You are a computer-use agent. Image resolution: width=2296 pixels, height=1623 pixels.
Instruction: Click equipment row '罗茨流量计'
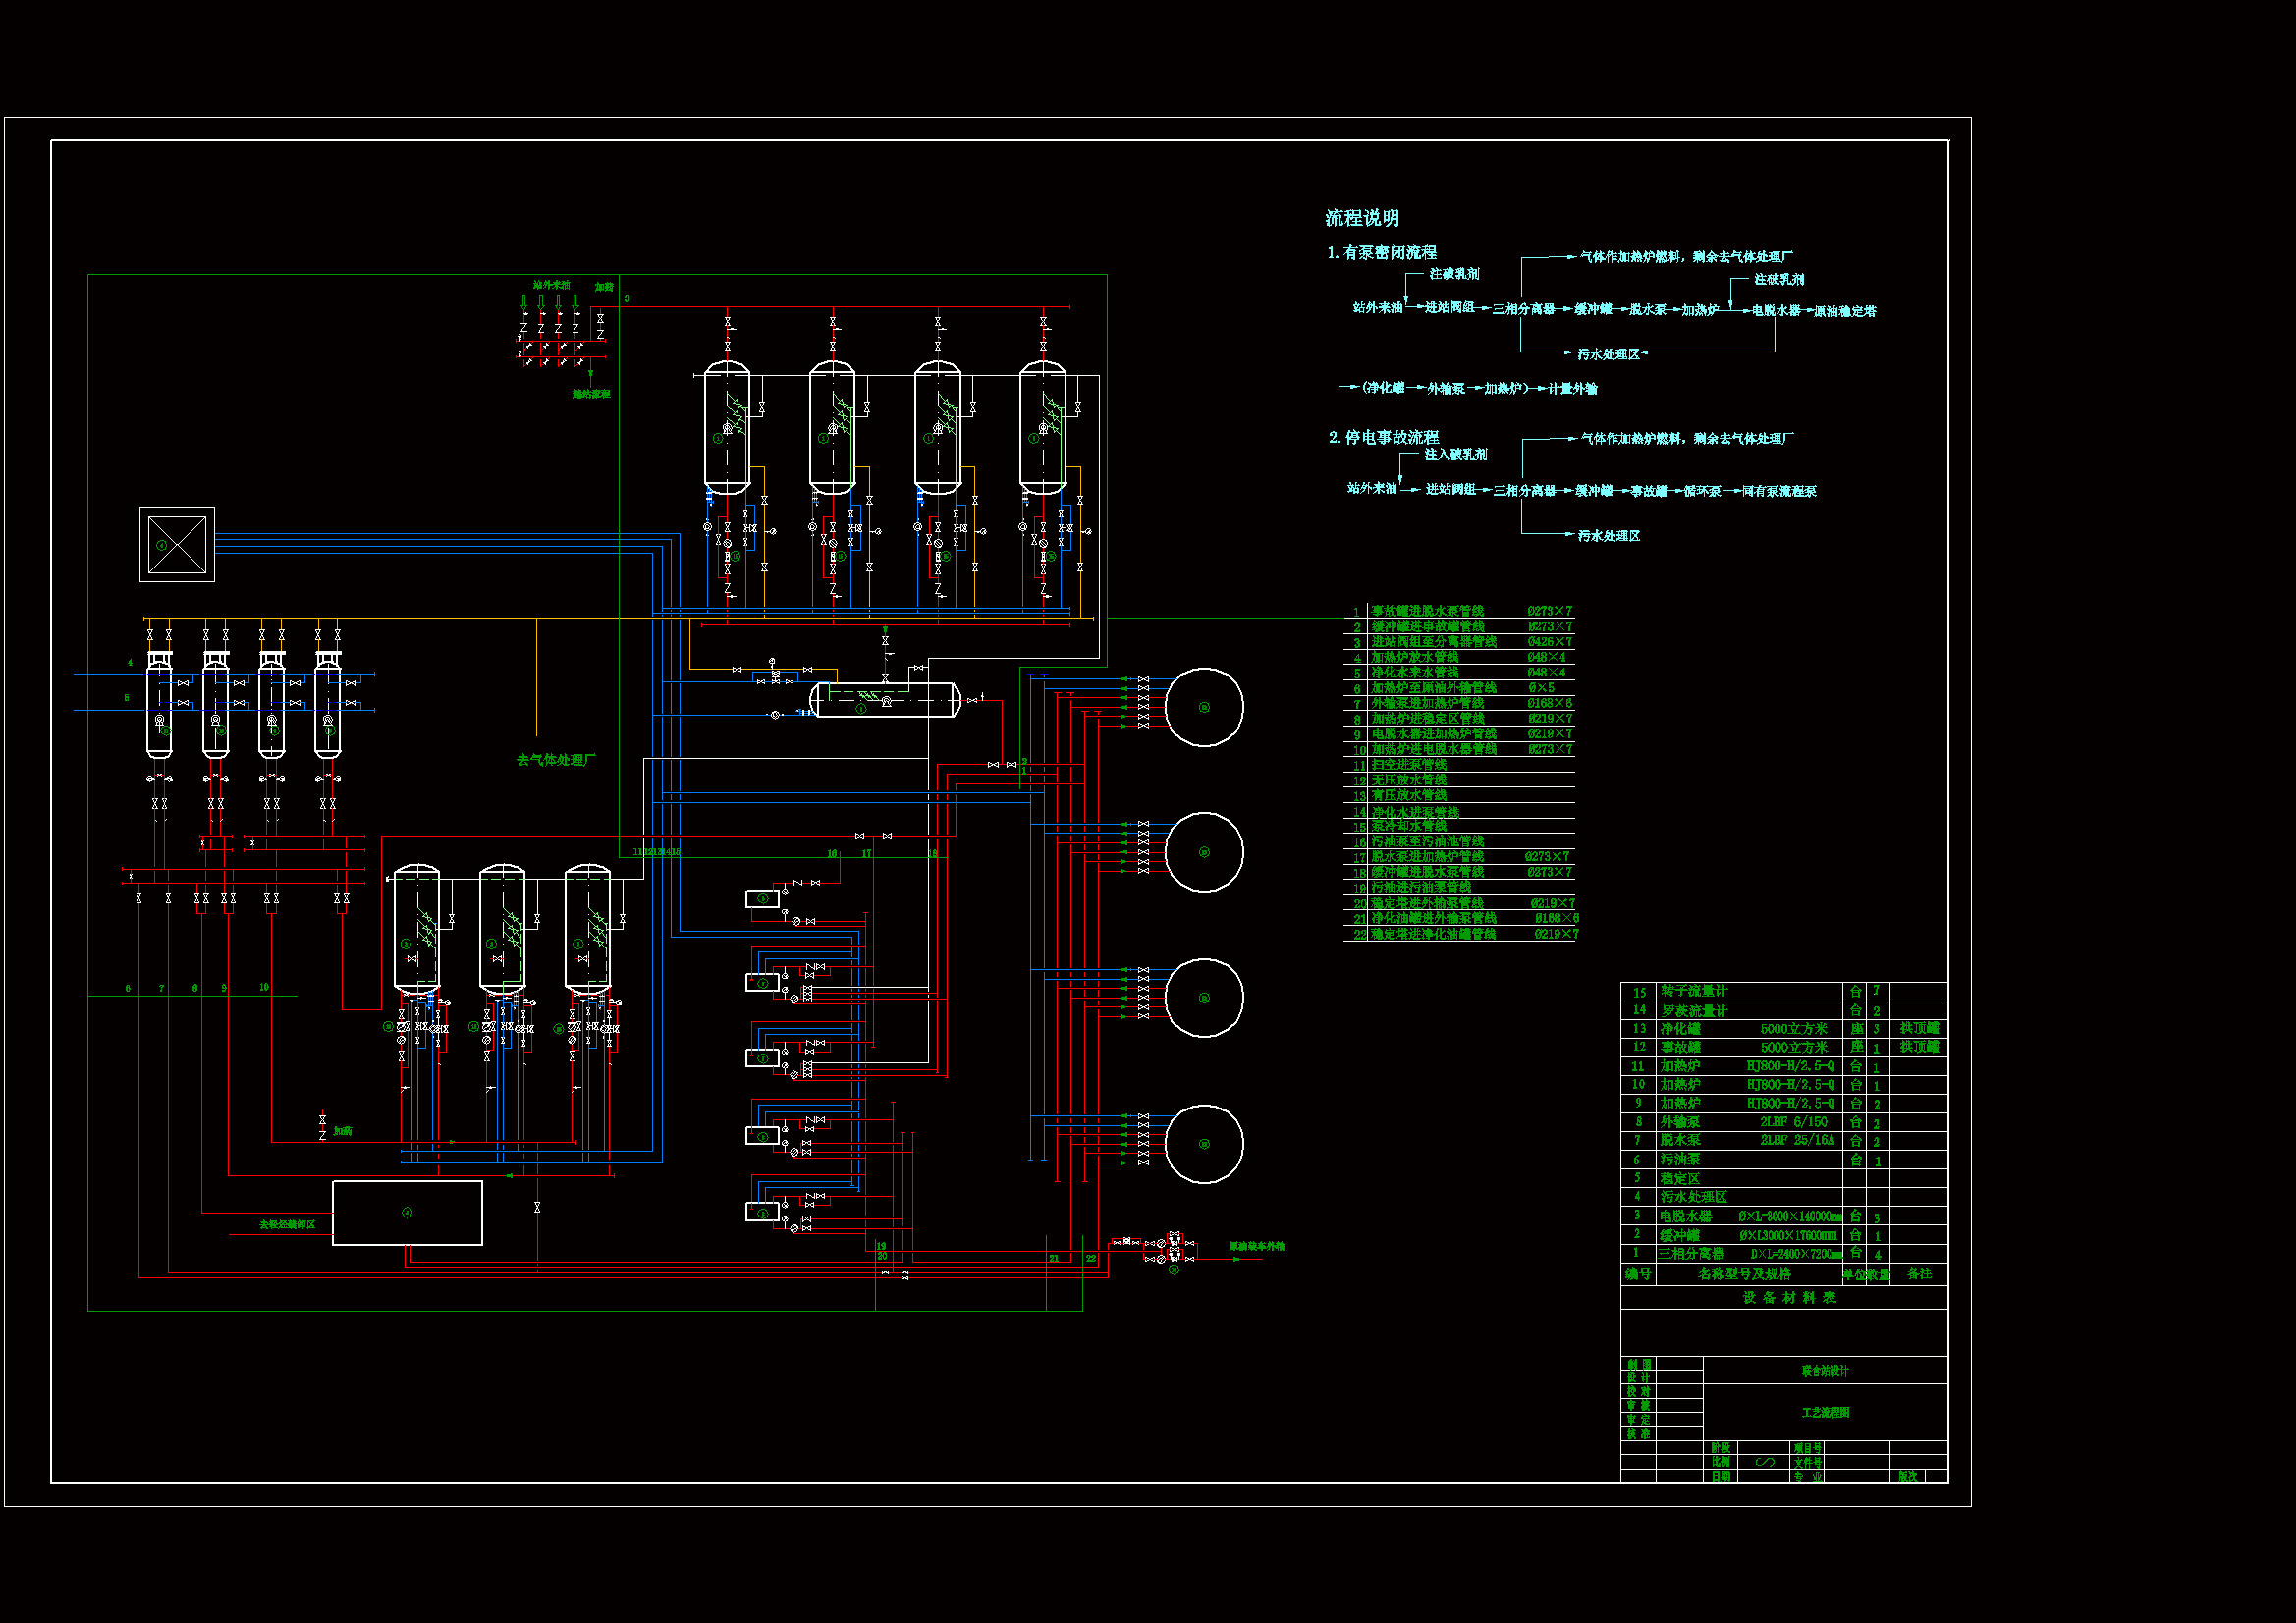tap(1784, 1010)
